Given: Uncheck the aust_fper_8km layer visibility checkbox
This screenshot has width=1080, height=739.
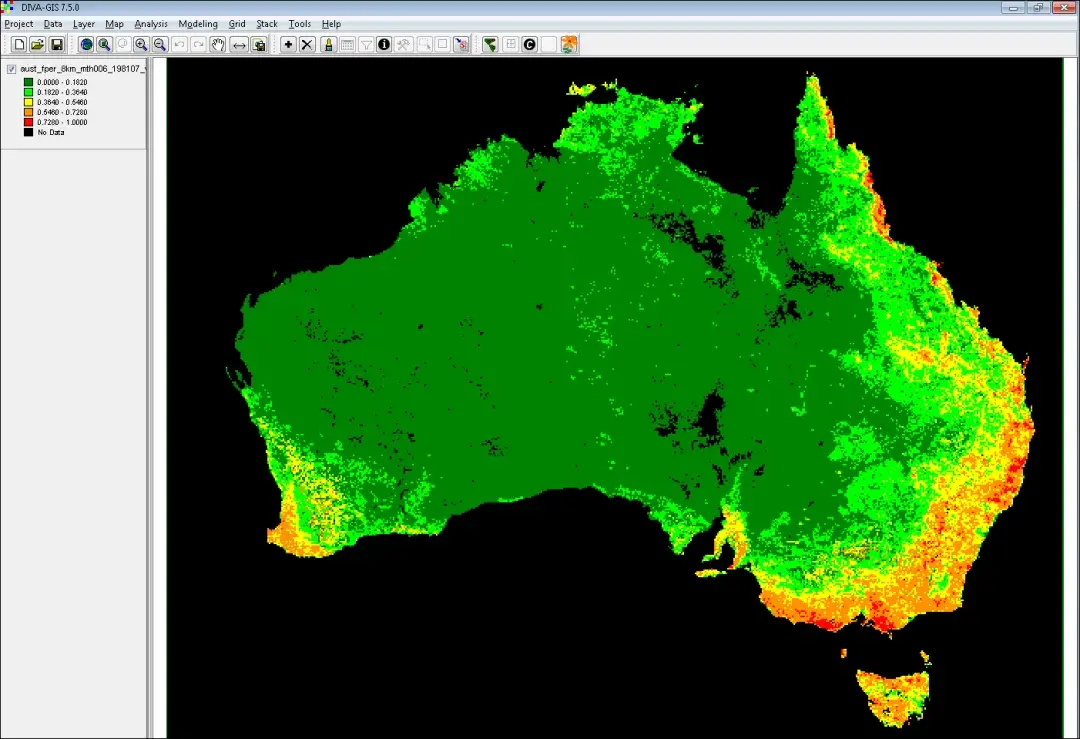Looking at the screenshot, I should pyautogui.click(x=11, y=69).
